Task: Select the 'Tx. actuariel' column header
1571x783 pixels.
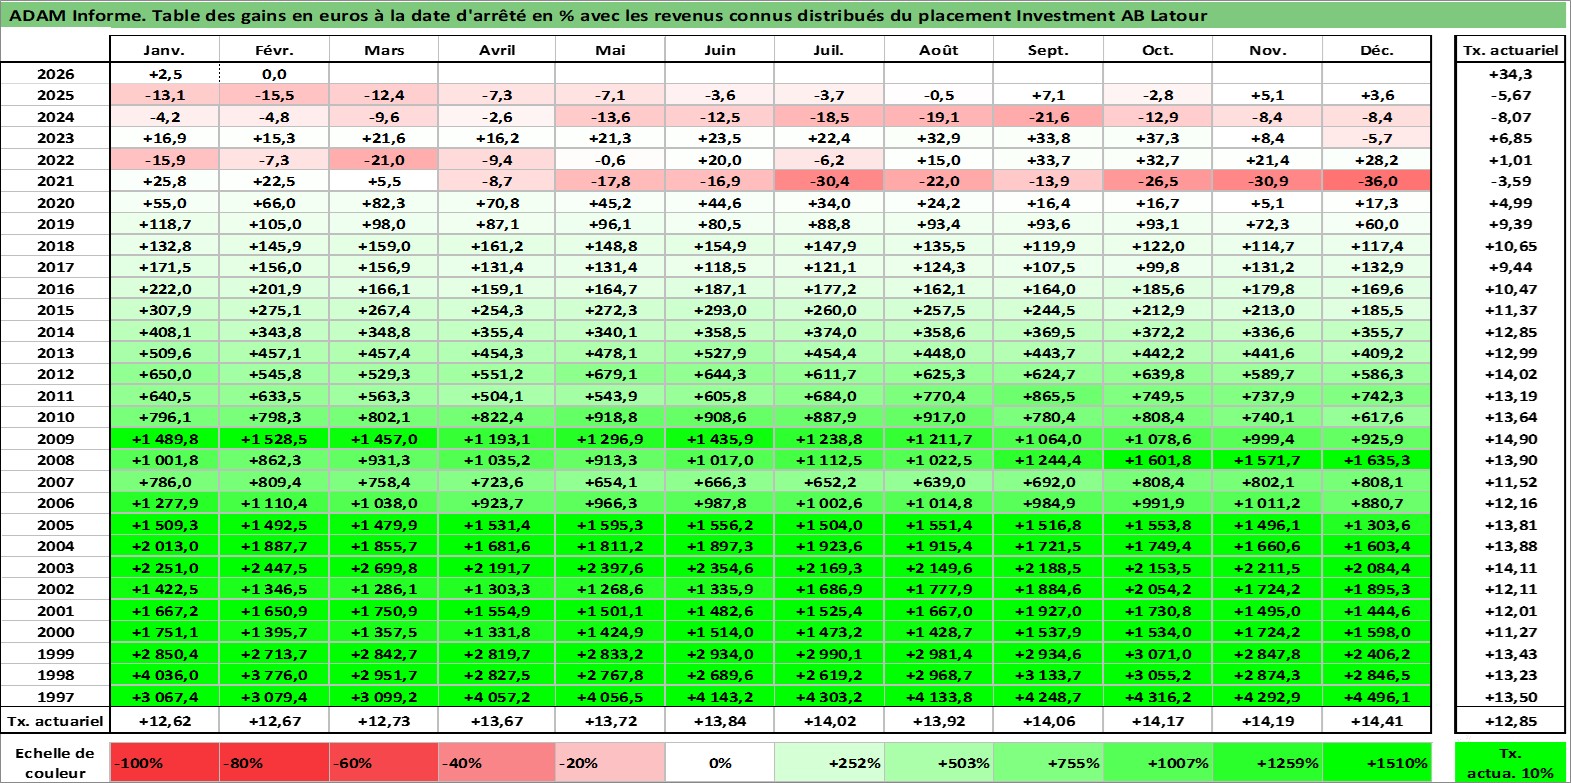Action: (x=1510, y=50)
